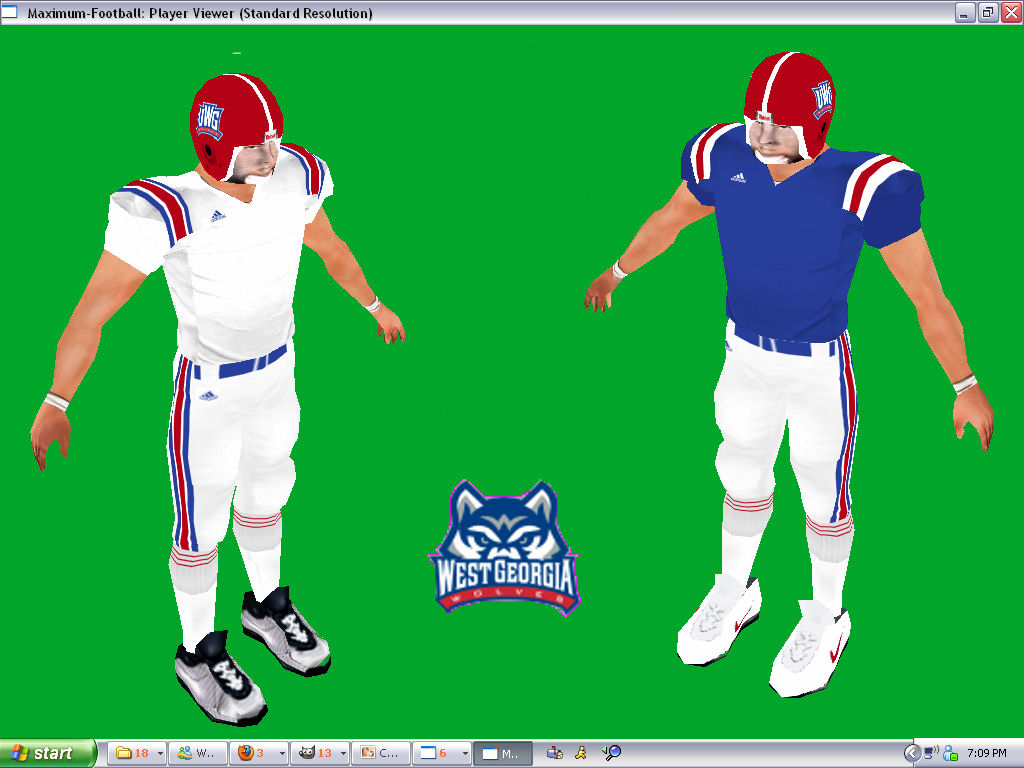The width and height of the screenshot is (1024, 768).
Task: Open the Windows Start menu
Action: 48,753
